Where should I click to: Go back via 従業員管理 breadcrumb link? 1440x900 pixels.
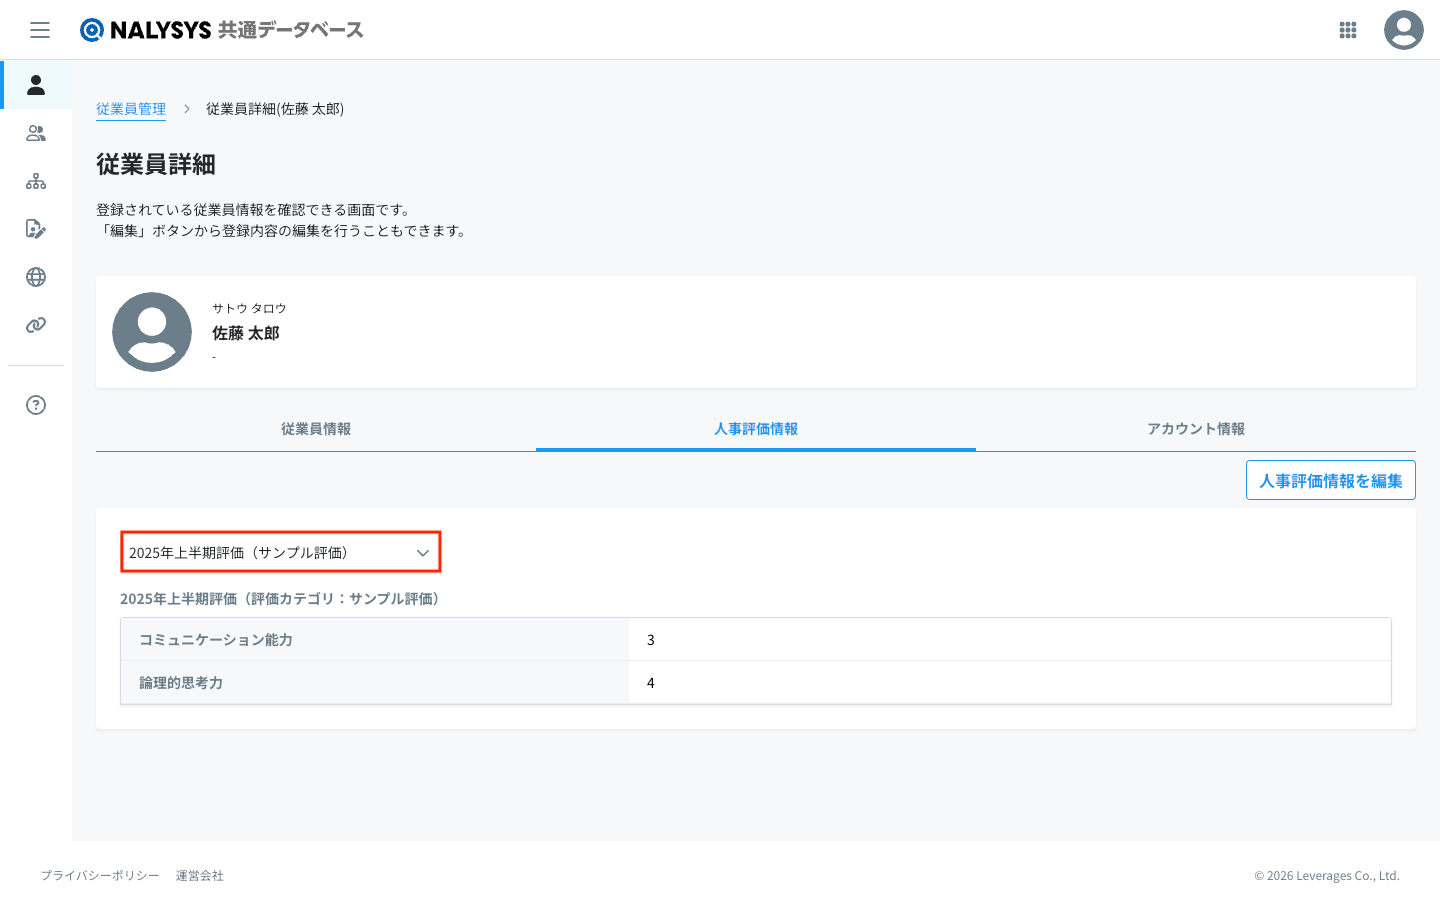coord(131,109)
